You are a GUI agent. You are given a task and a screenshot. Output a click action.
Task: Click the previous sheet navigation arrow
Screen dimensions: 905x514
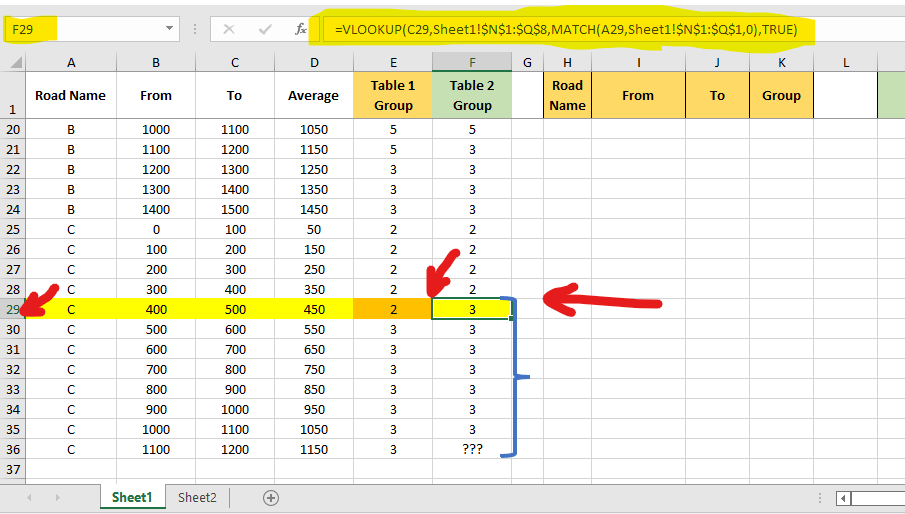(29, 497)
